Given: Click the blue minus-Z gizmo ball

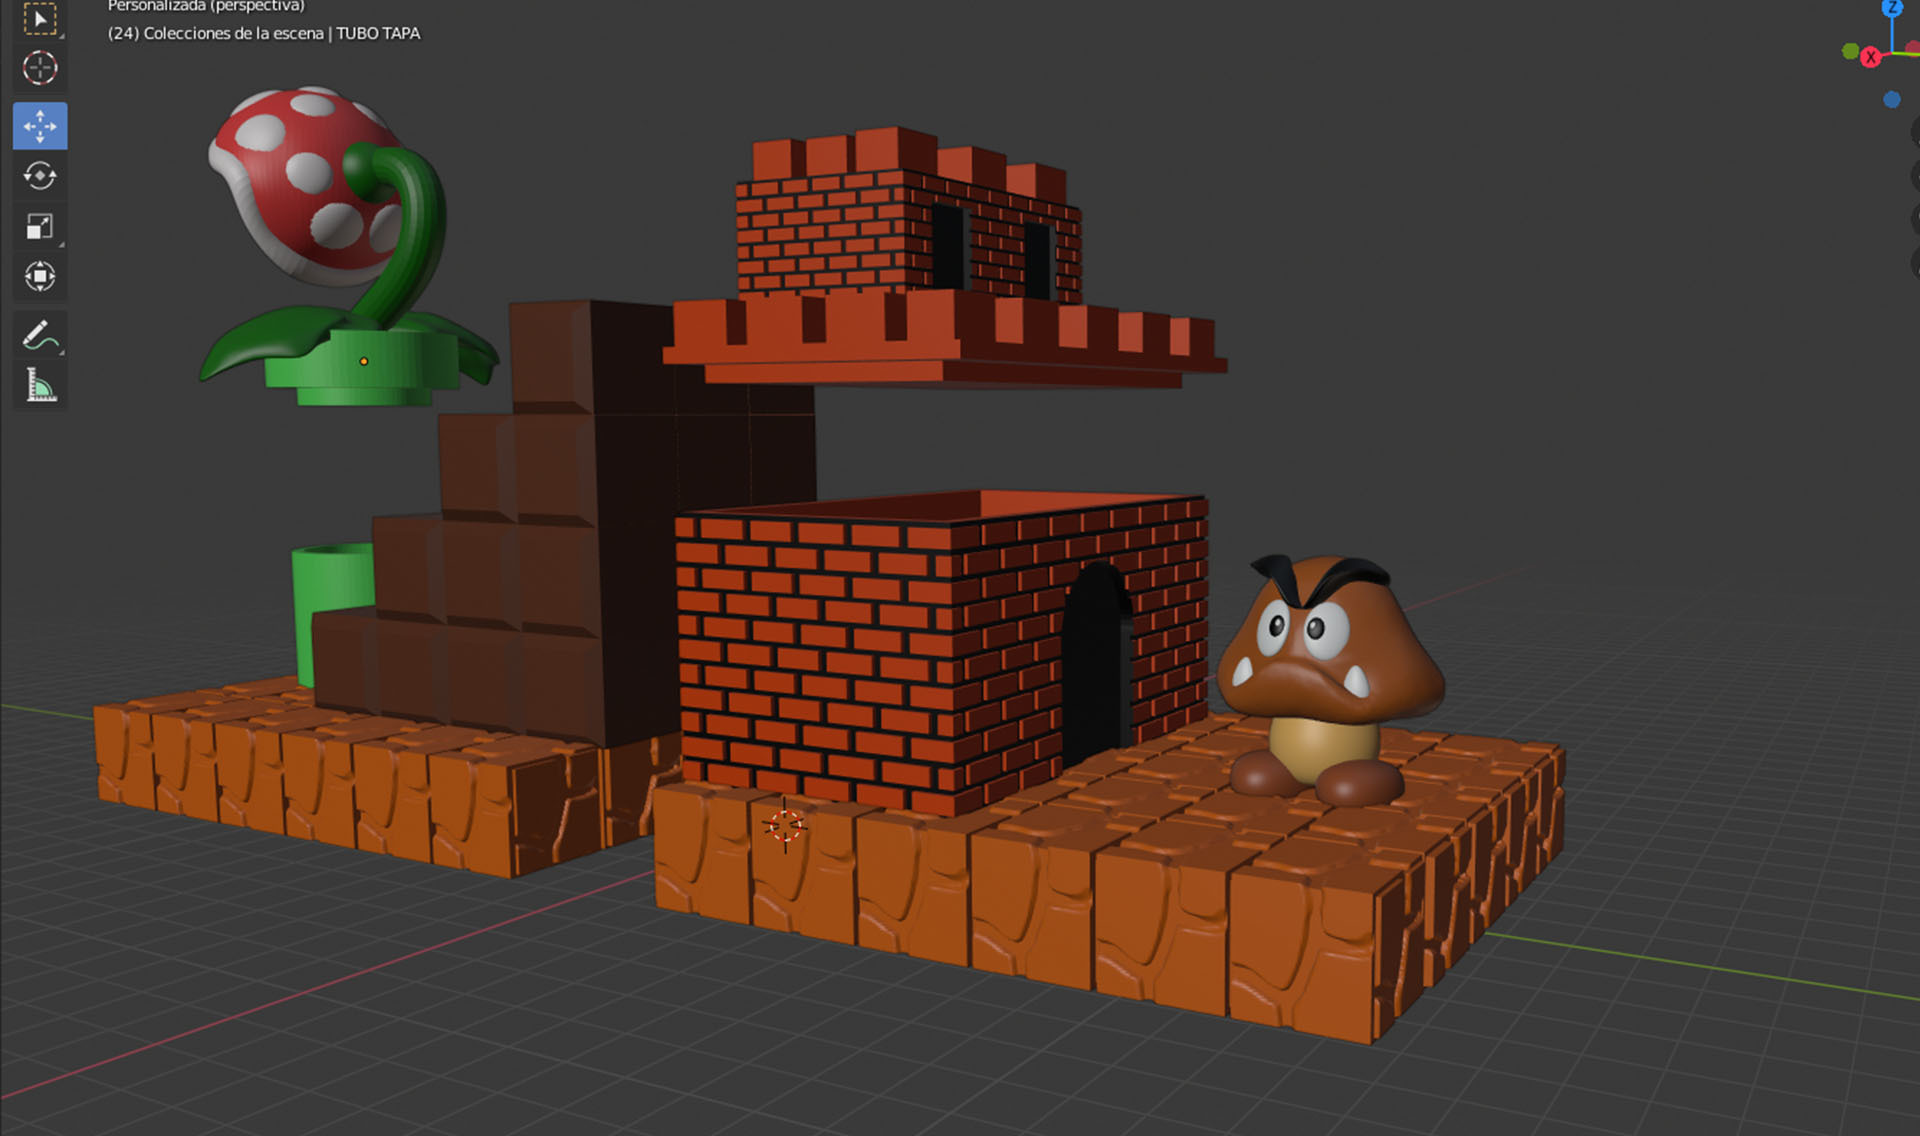Looking at the screenshot, I should [x=1891, y=98].
